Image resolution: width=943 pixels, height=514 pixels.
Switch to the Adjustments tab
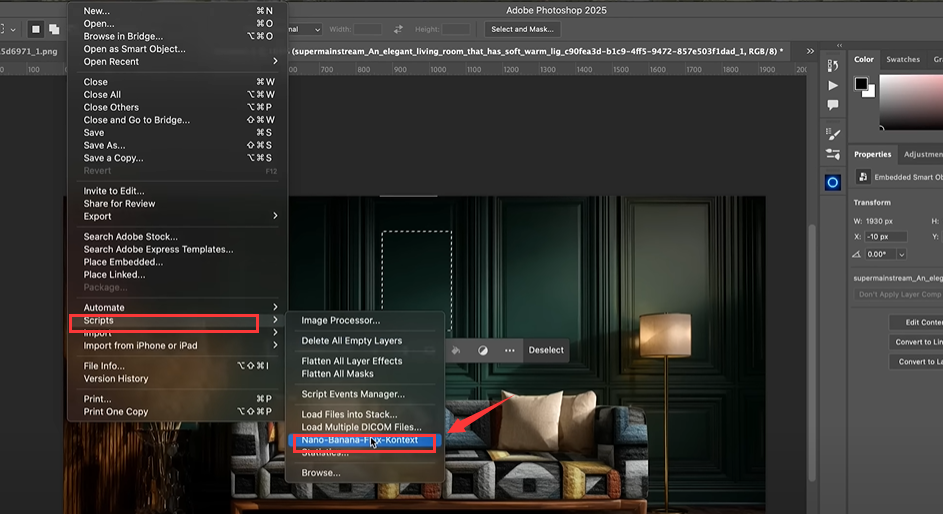coord(923,155)
